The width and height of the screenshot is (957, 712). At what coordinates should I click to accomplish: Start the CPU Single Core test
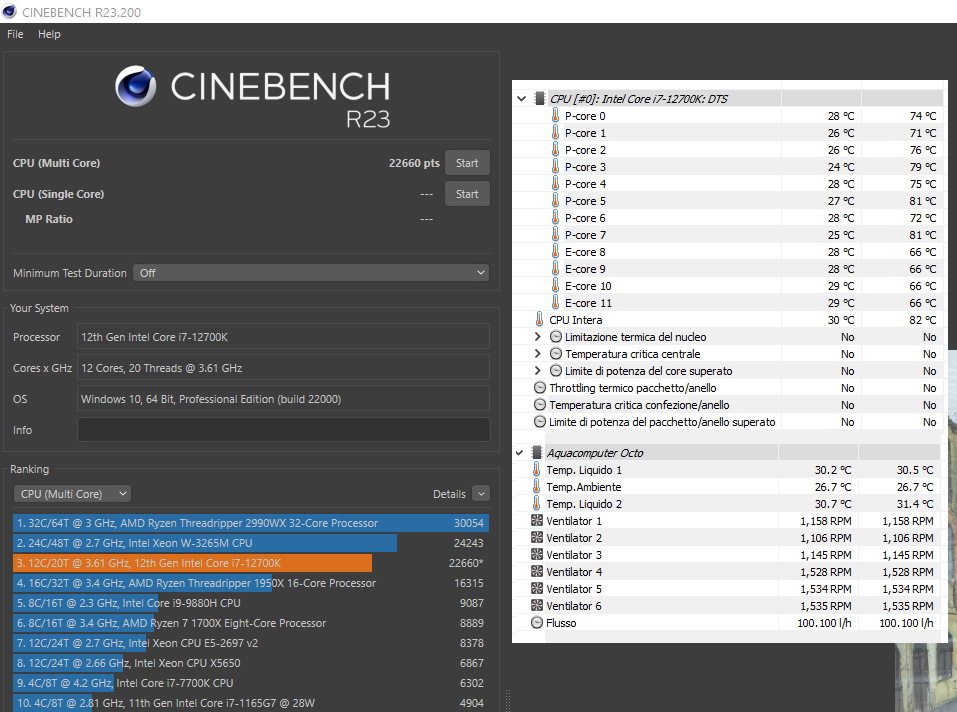pyautogui.click(x=467, y=194)
